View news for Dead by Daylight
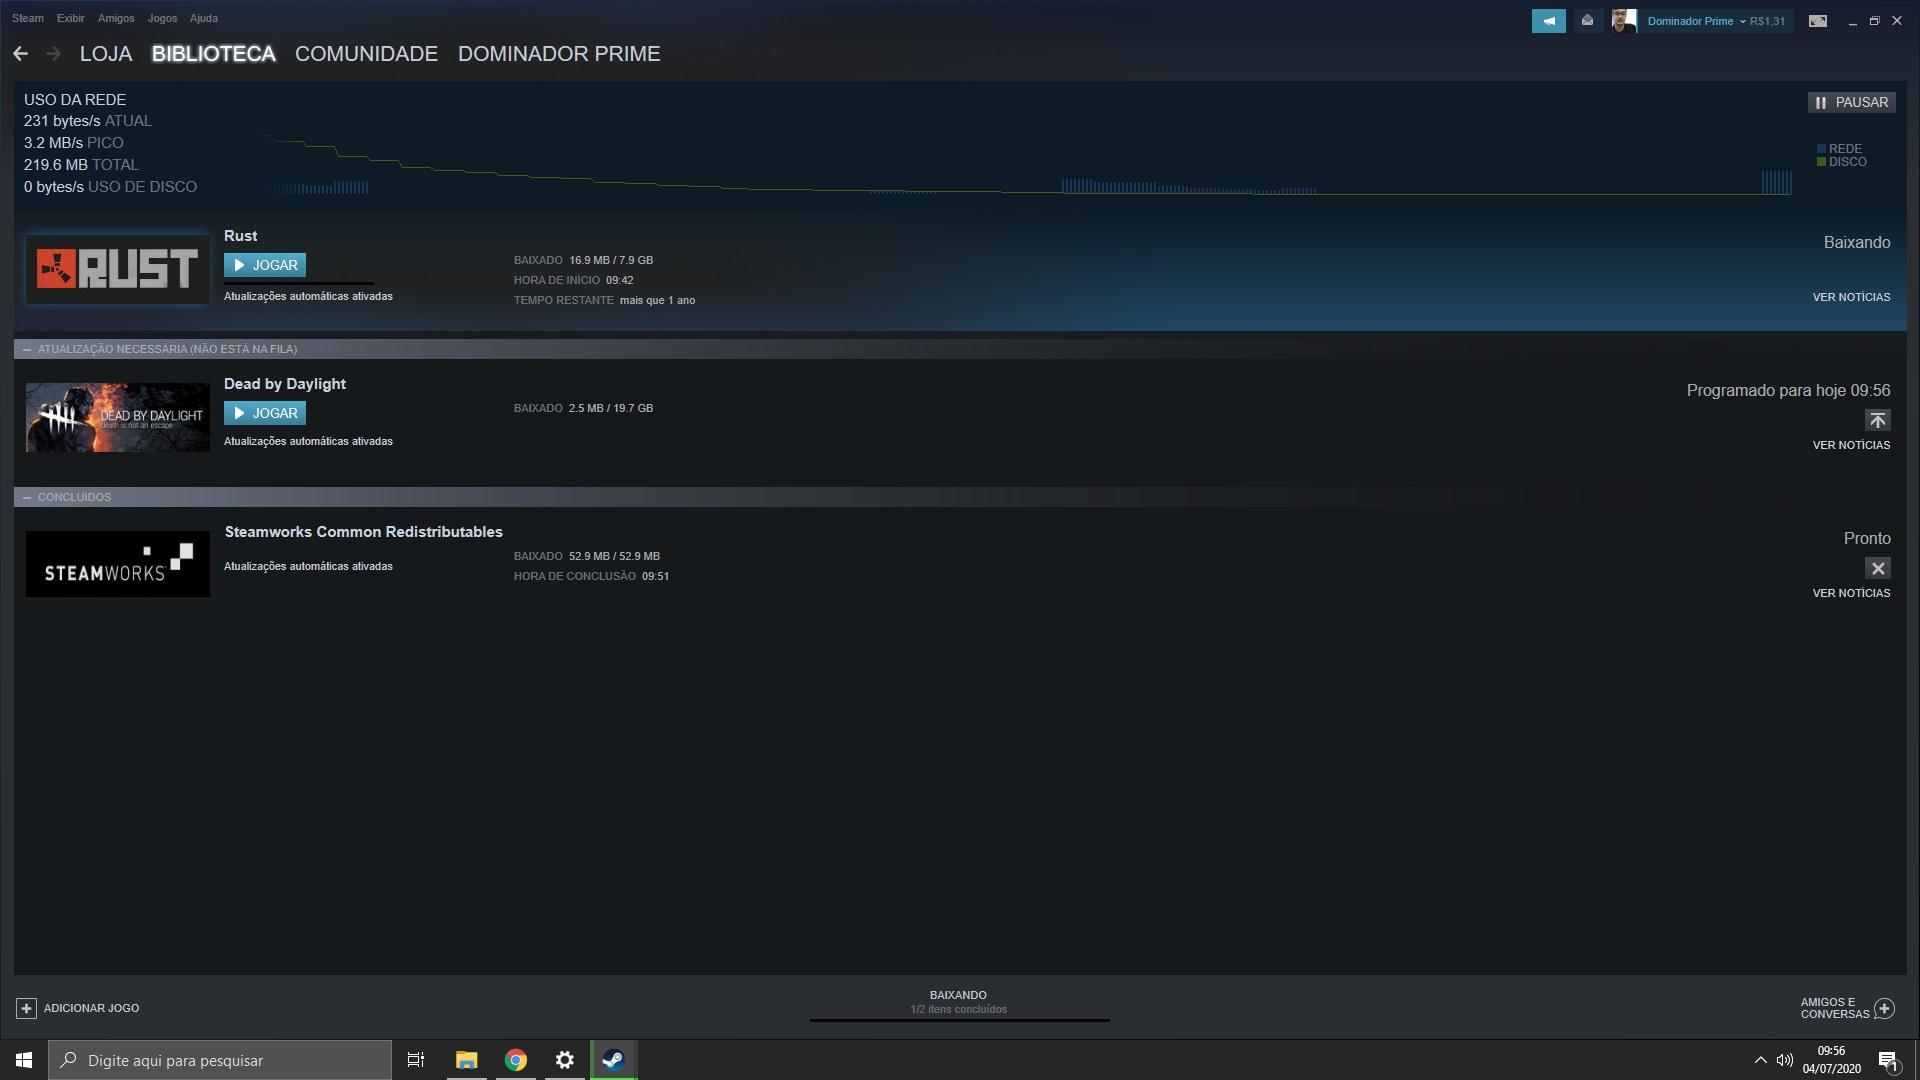 (x=1851, y=445)
